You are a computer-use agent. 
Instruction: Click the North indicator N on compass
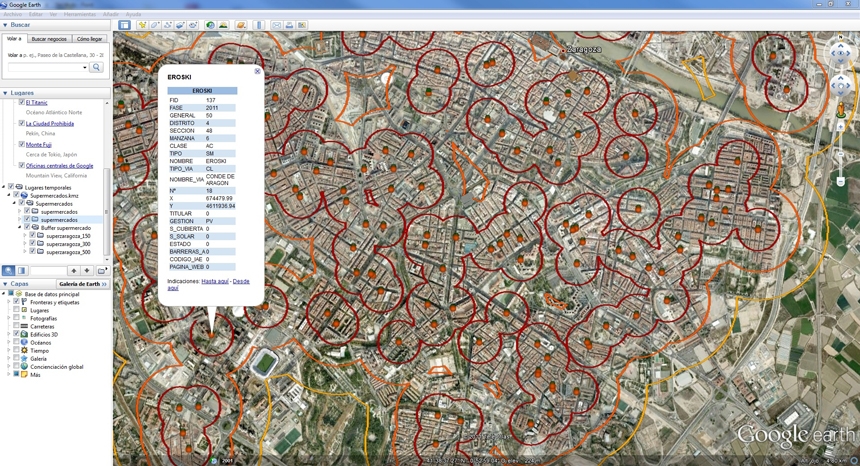pyautogui.click(x=840, y=37)
